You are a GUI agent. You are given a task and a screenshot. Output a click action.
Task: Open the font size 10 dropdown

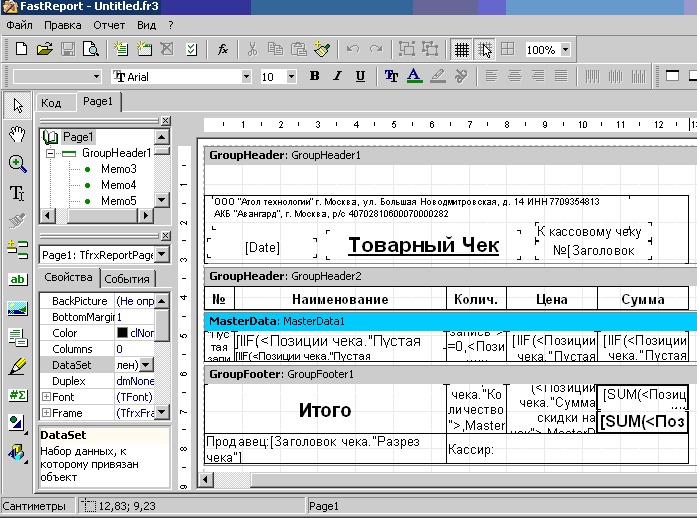[x=291, y=76]
